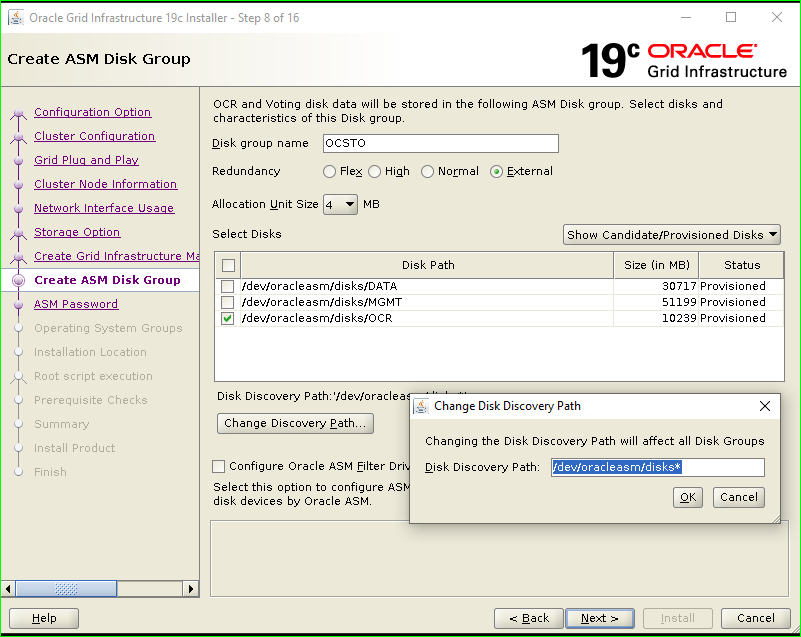Viewport: 801px width, 637px height.
Task: Select the Flex redundancy option
Action: tap(331, 171)
